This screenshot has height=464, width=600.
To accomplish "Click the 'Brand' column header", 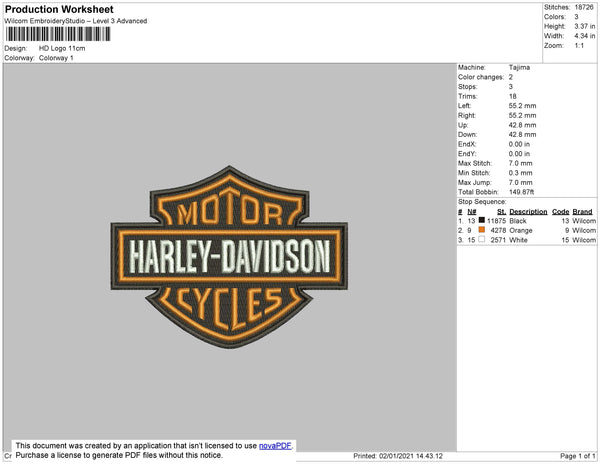I will point(582,212).
